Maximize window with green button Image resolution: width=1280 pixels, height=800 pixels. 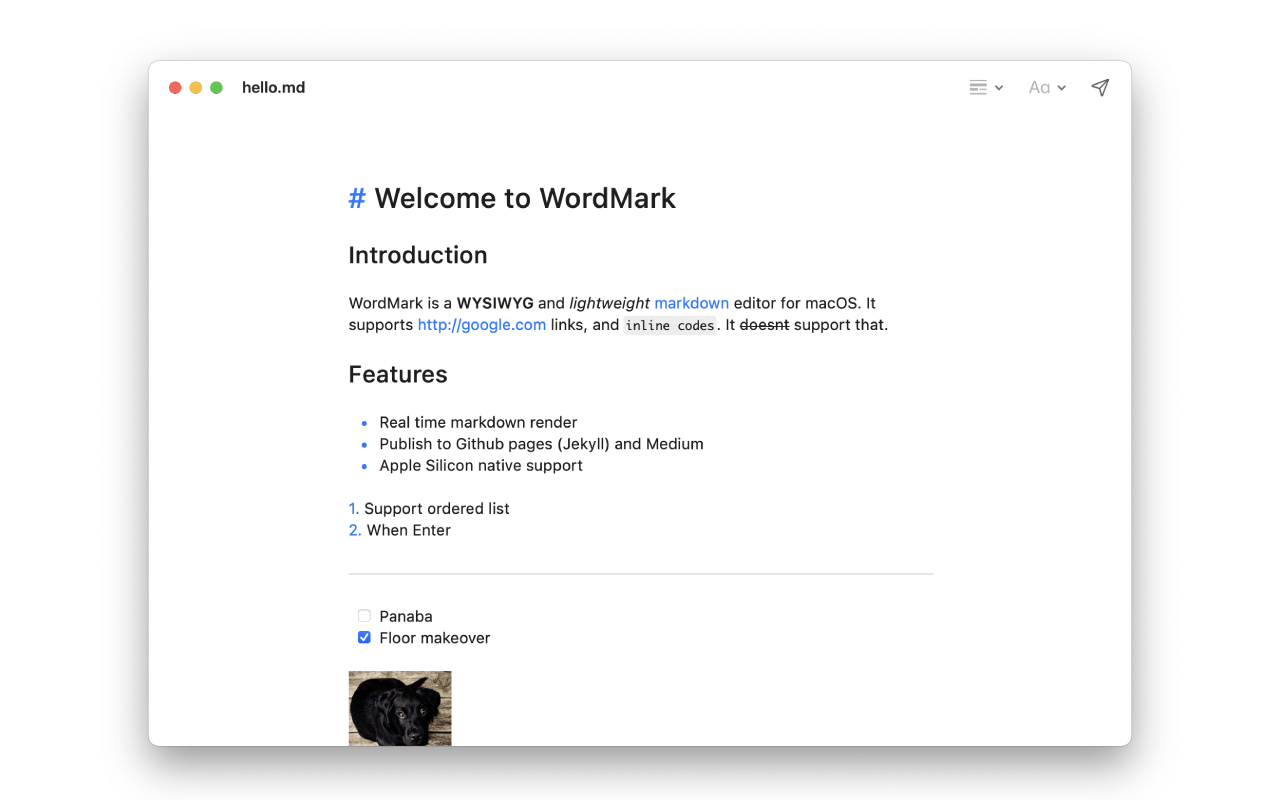point(216,88)
